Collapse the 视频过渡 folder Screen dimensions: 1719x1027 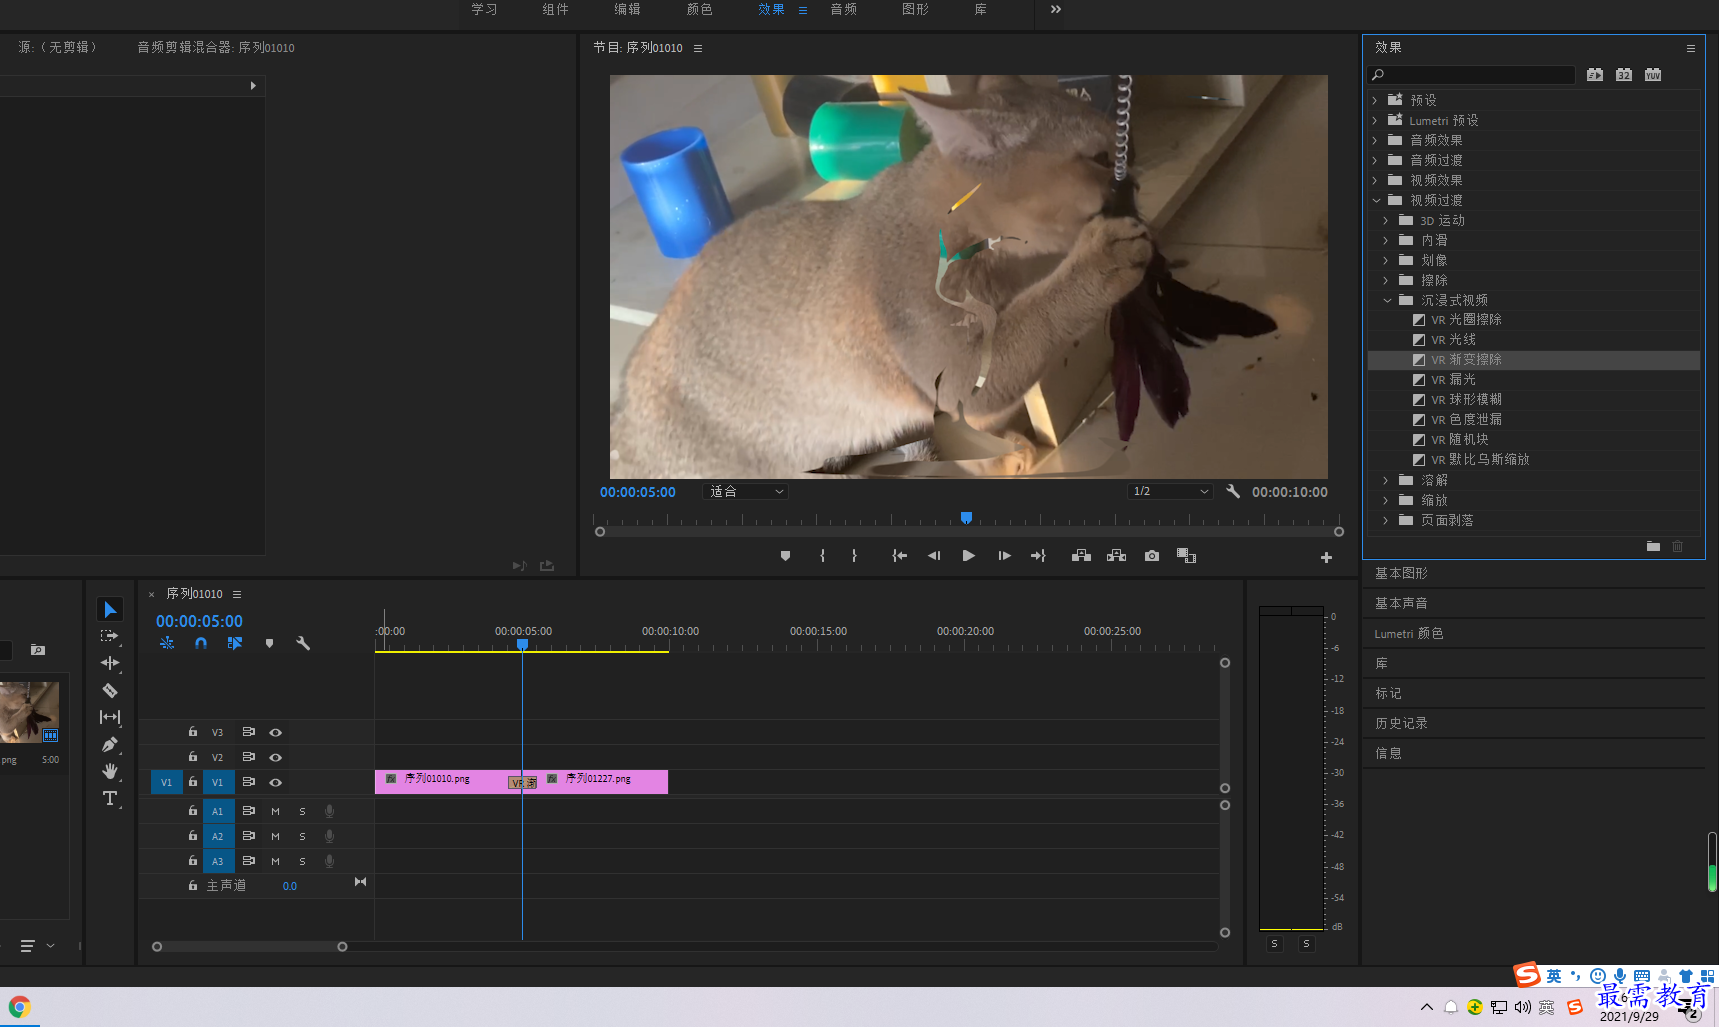tap(1376, 200)
